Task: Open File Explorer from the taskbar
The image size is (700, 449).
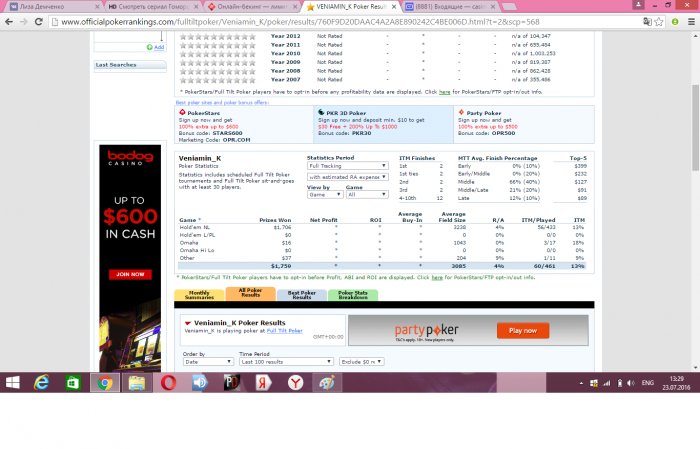Action: tap(137, 382)
